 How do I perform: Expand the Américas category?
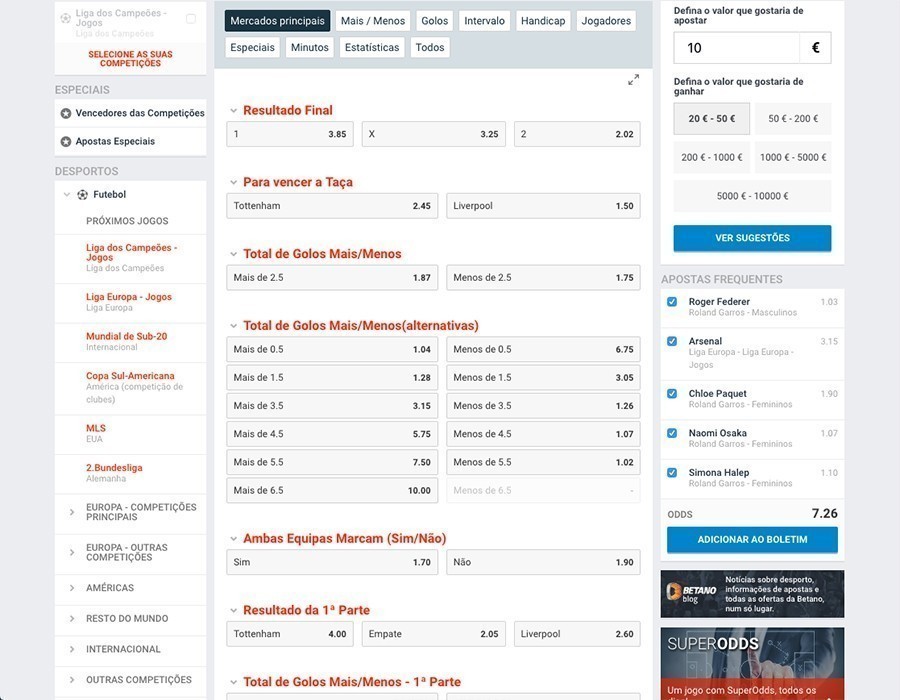(72, 588)
